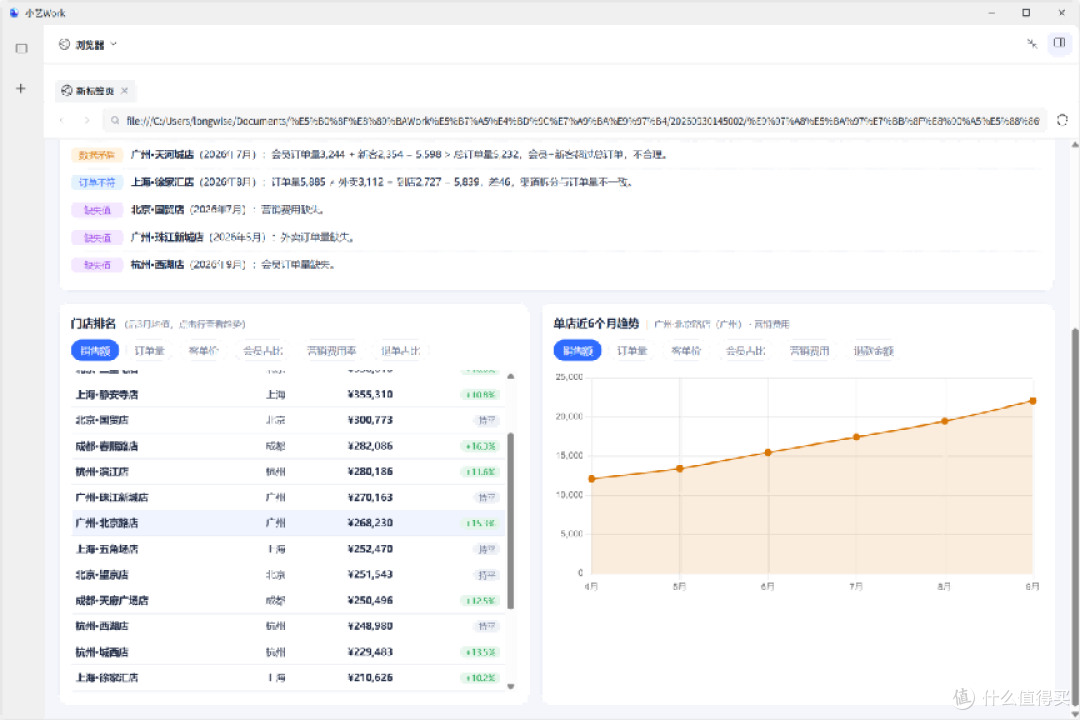The image size is (1080, 720).
Task: Select the 成都·天府广场店 row
Action: [x=288, y=601]
